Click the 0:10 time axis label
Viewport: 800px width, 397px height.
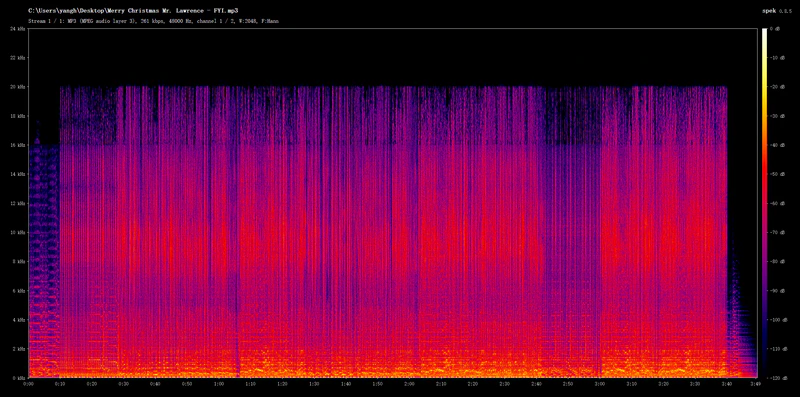click(x=60, y=383)
